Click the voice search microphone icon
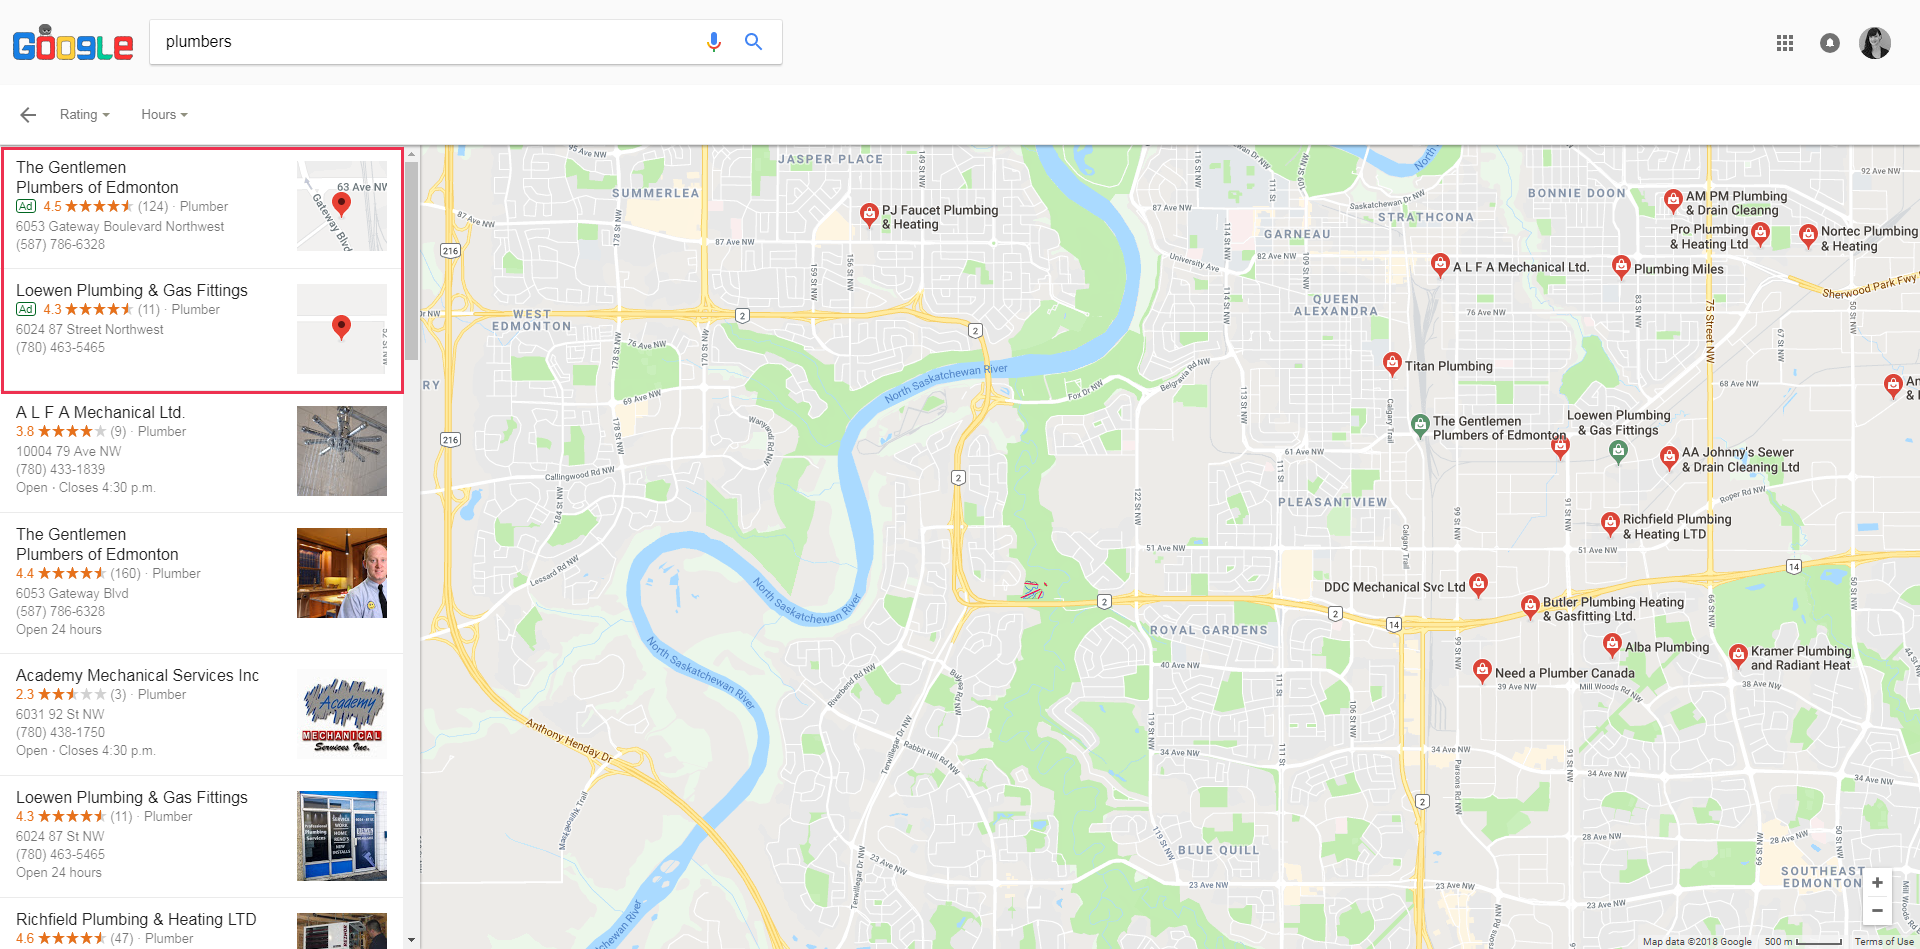Screen dimensions: 1920x949 [714, 42]
